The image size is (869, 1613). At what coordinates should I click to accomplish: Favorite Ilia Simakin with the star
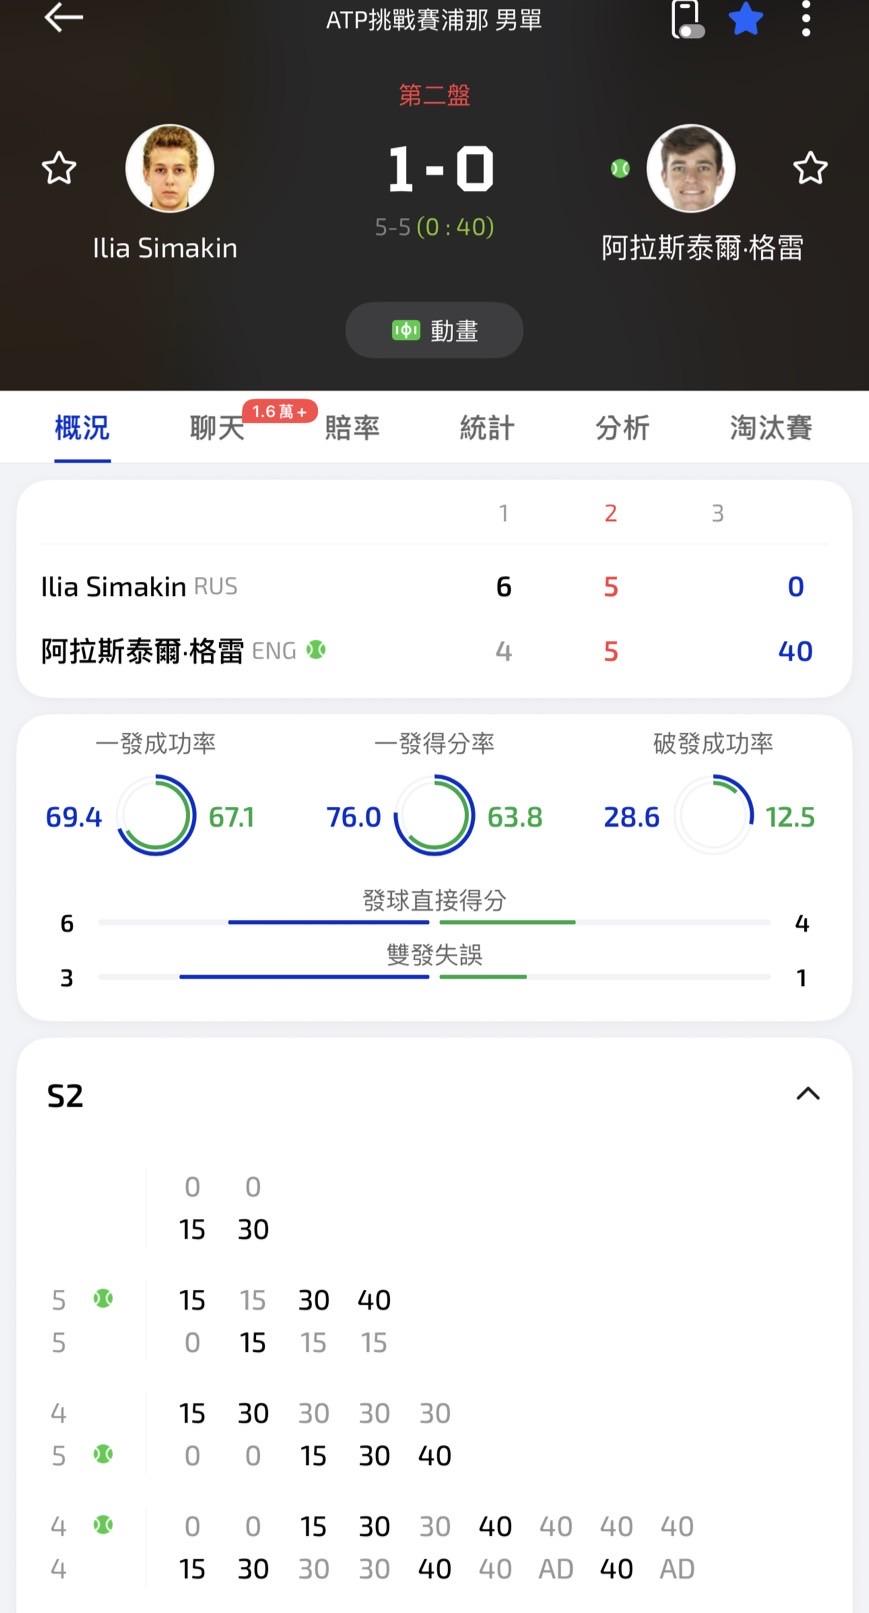59,168
